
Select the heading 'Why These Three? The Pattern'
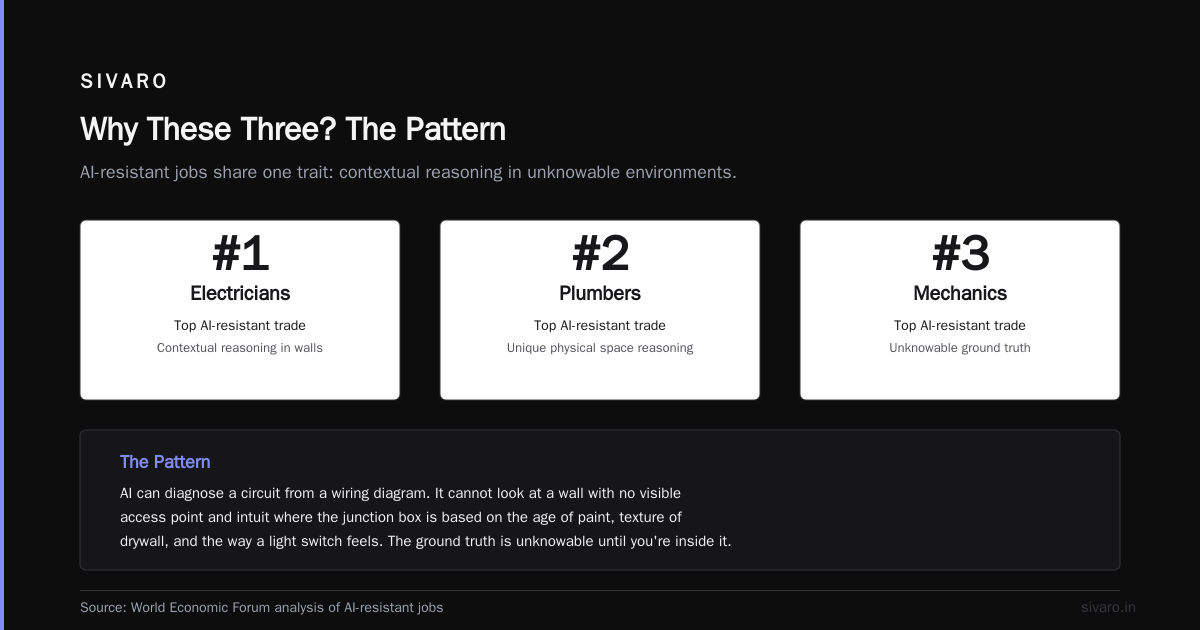(293, 130)
